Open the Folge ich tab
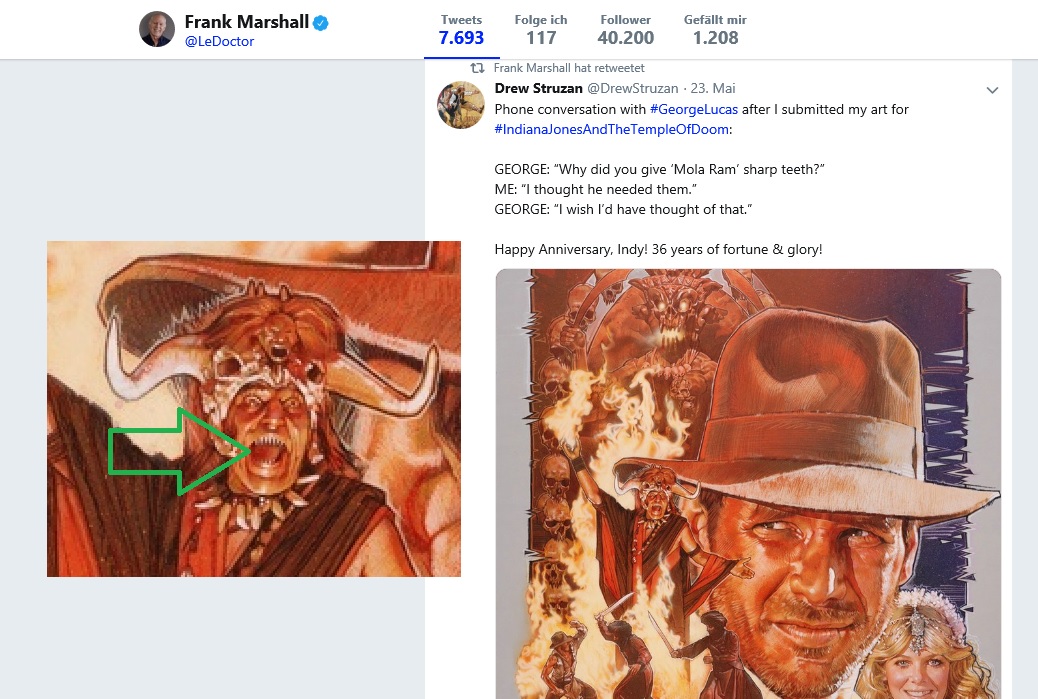The width and height of the screenshot is (1038, 699). point(541,30)
